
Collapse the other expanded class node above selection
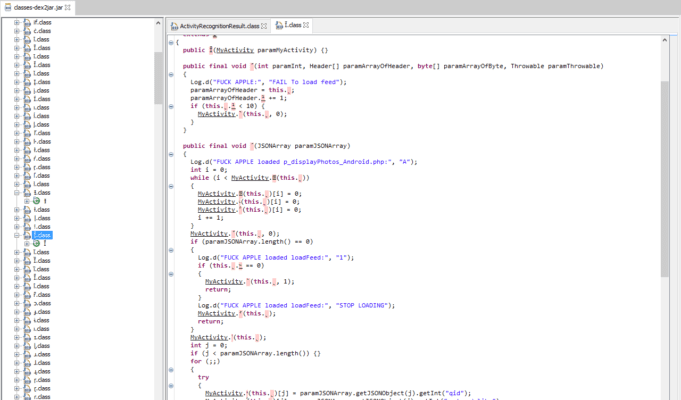[x=17, y=192]
